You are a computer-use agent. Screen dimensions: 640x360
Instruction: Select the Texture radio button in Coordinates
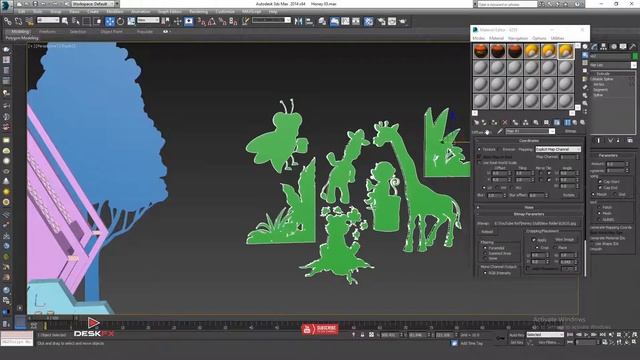click(479, 149)
